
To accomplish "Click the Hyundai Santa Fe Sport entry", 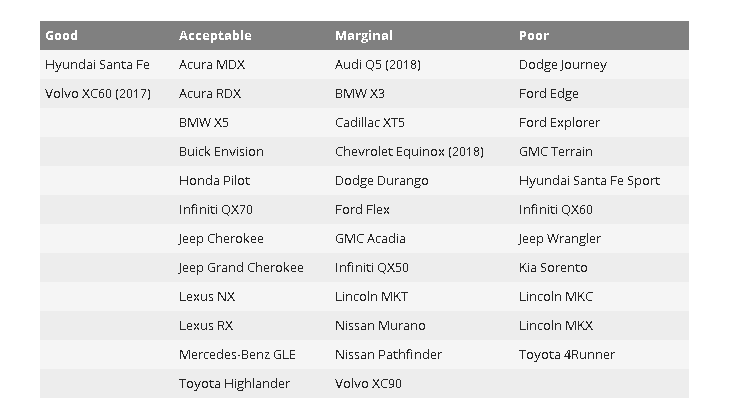I will click(589, 181).
